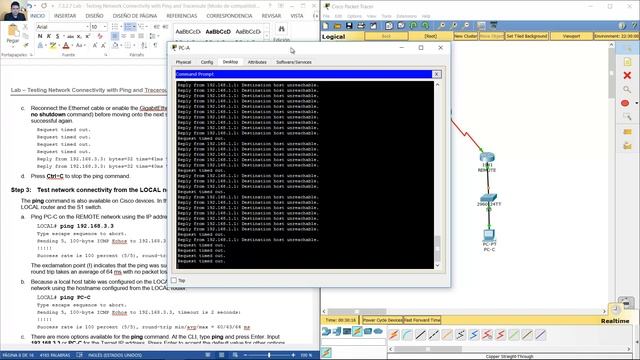Screen dimensions: 640x360
Task: Open the Edit menu in Packet Tracer
Action: pyautogui.click(x=338, y=16)
